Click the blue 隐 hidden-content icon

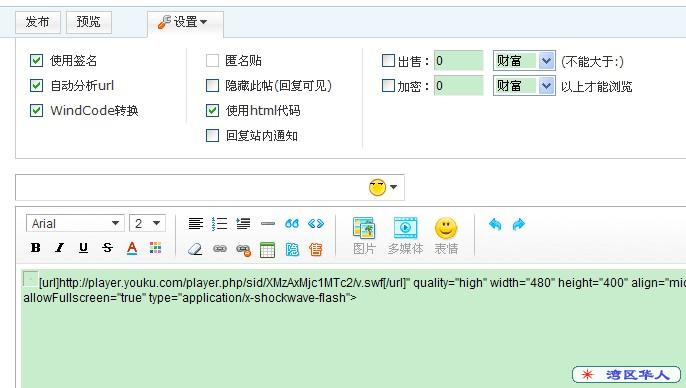tap(292, 249)
